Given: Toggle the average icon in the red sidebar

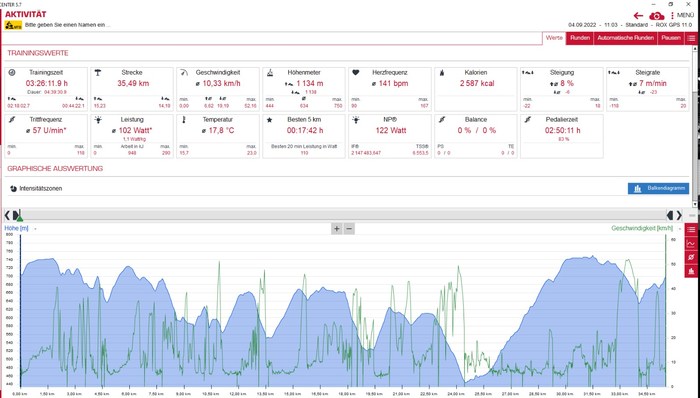Looking at the screenshot, I should point(692,257).
